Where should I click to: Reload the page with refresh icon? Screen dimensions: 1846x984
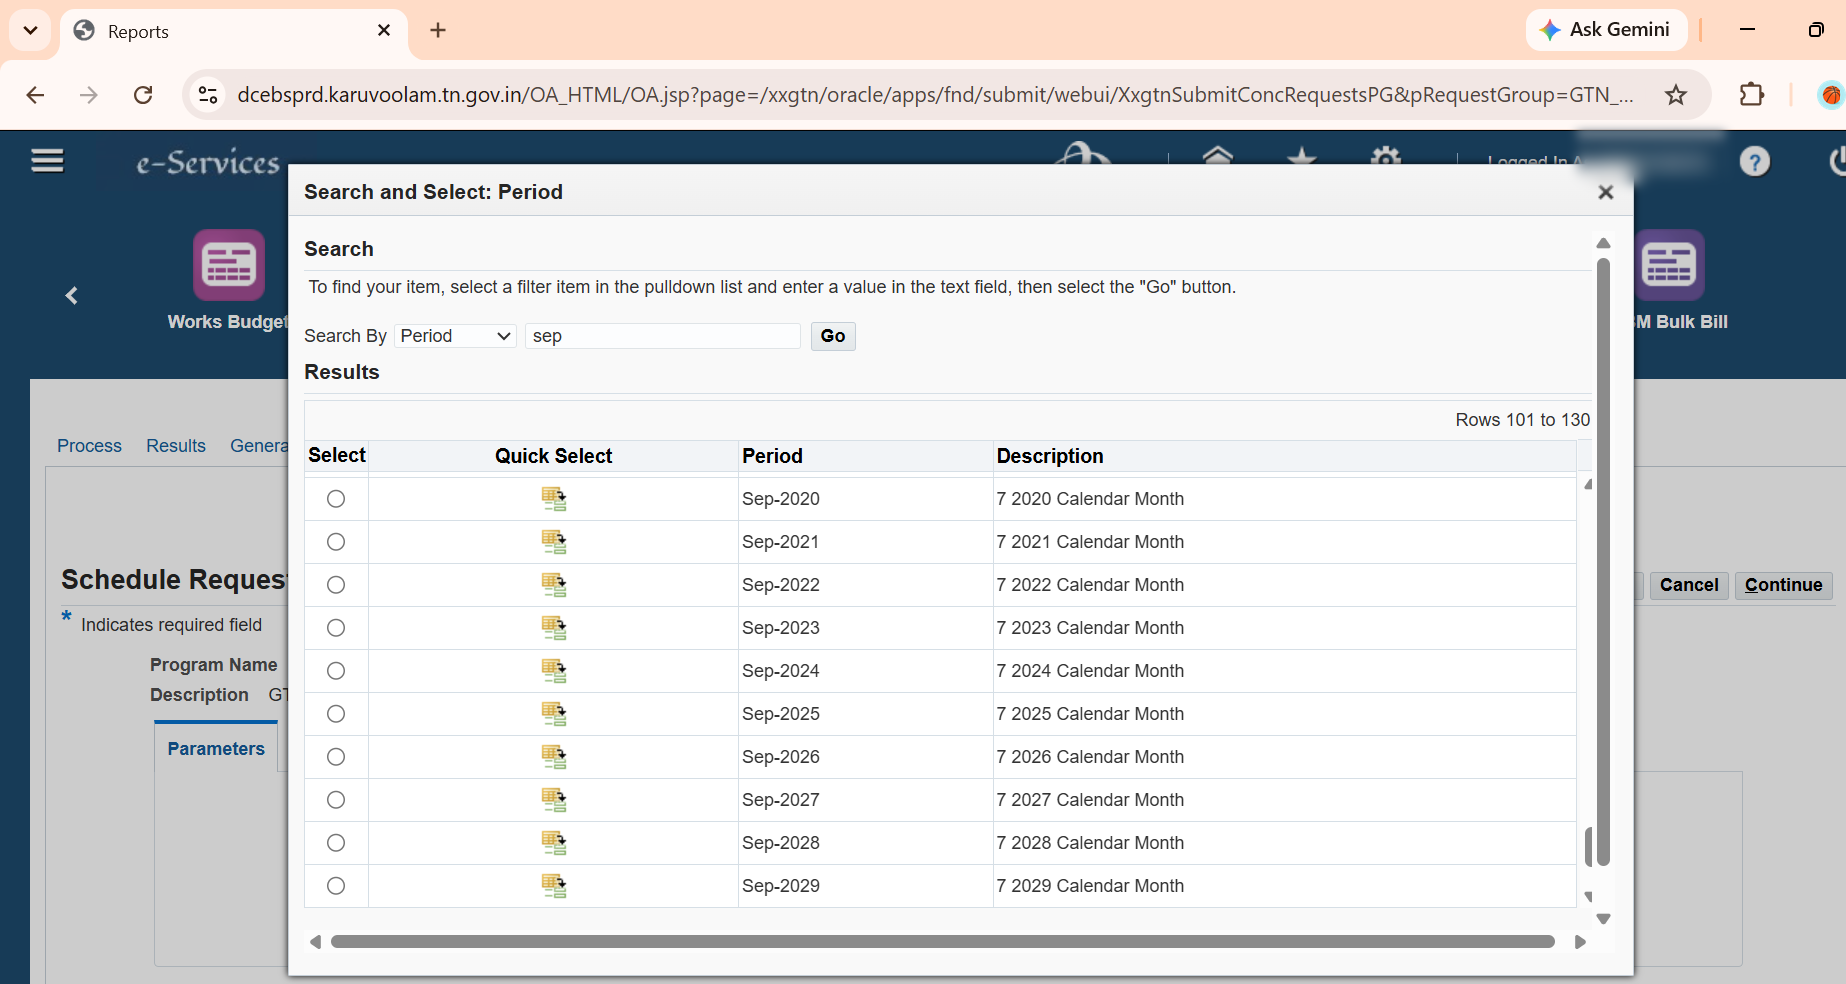point(143,95)
